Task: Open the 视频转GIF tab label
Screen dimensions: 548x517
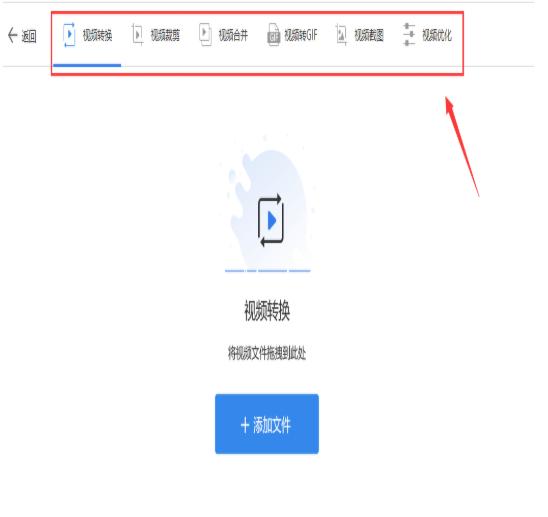Action: [x=301, y=35]
